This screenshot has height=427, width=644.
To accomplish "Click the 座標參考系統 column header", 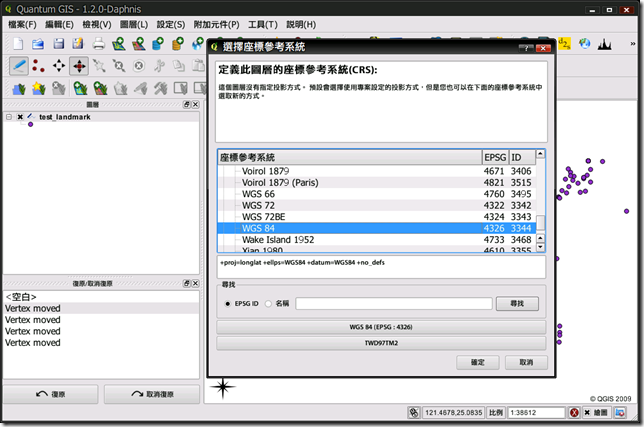I will coord(350,157).
